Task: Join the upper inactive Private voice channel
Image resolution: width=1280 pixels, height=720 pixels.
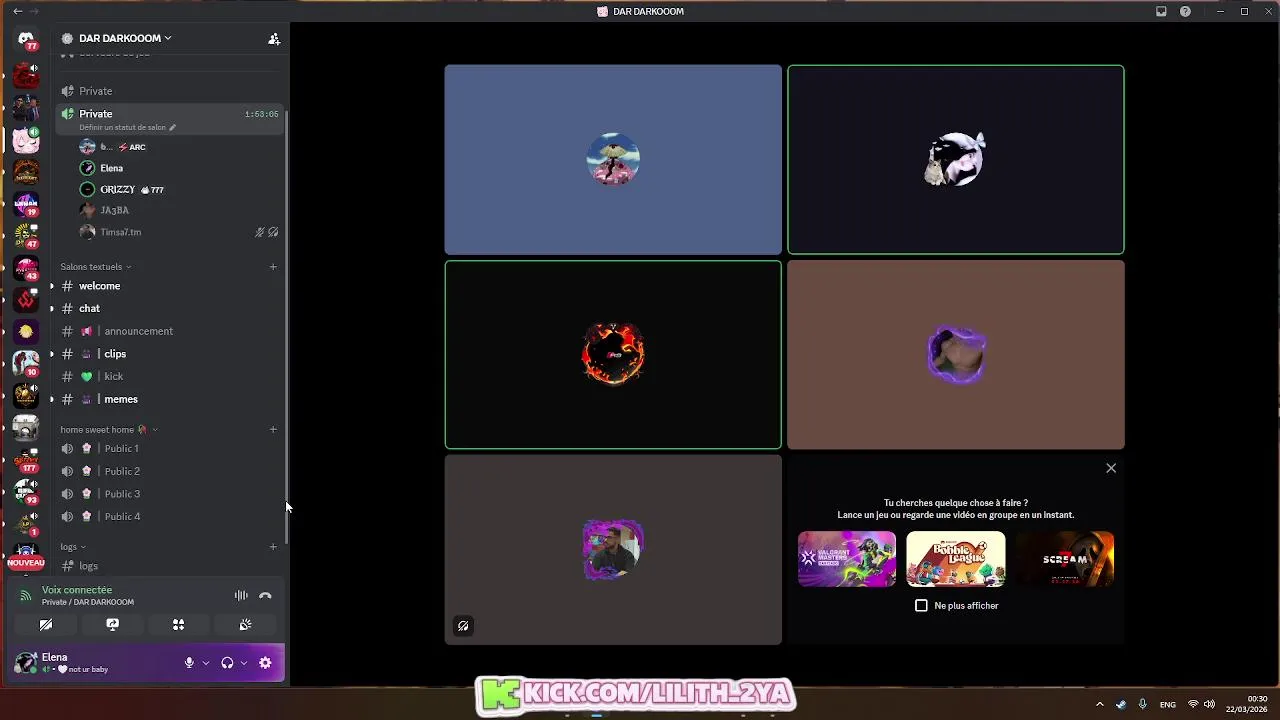Action: (x=170, y=91)
